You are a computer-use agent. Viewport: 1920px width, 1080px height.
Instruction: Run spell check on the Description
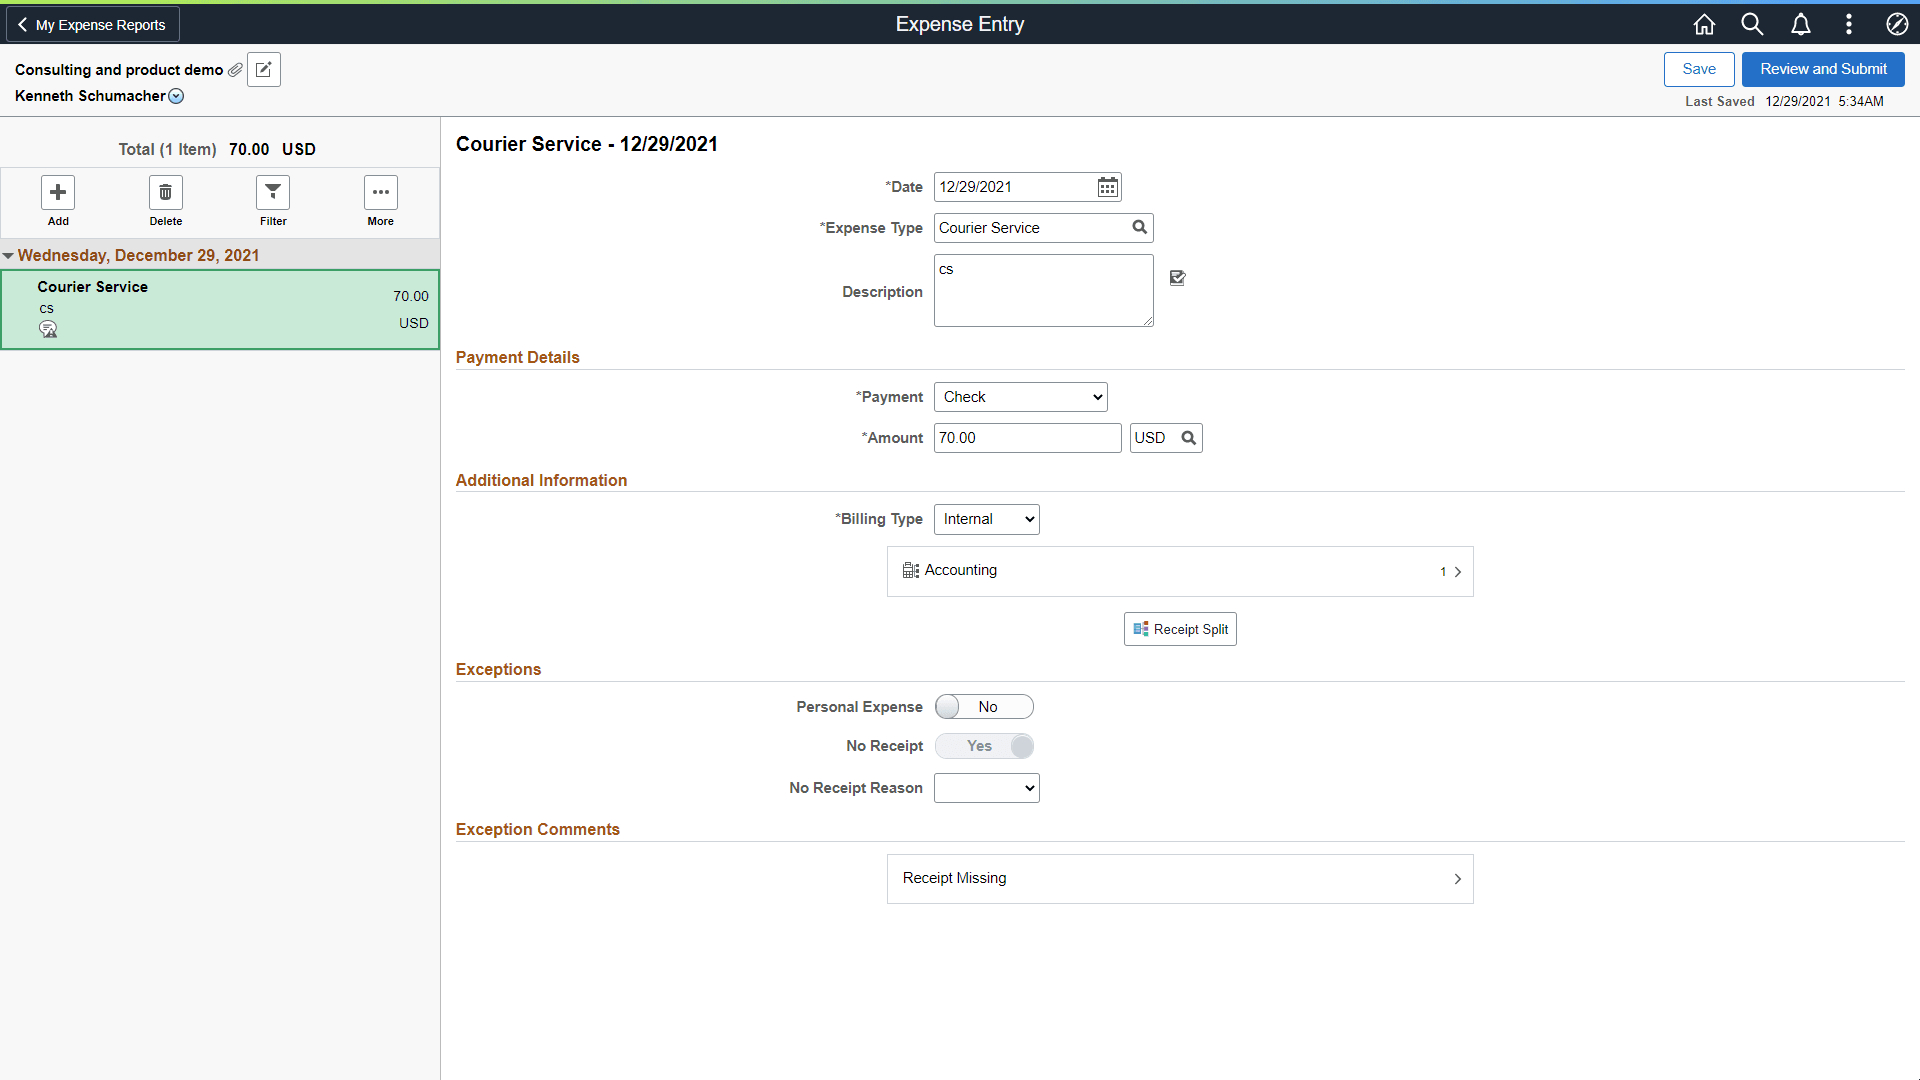click(x=1177, y=278)
